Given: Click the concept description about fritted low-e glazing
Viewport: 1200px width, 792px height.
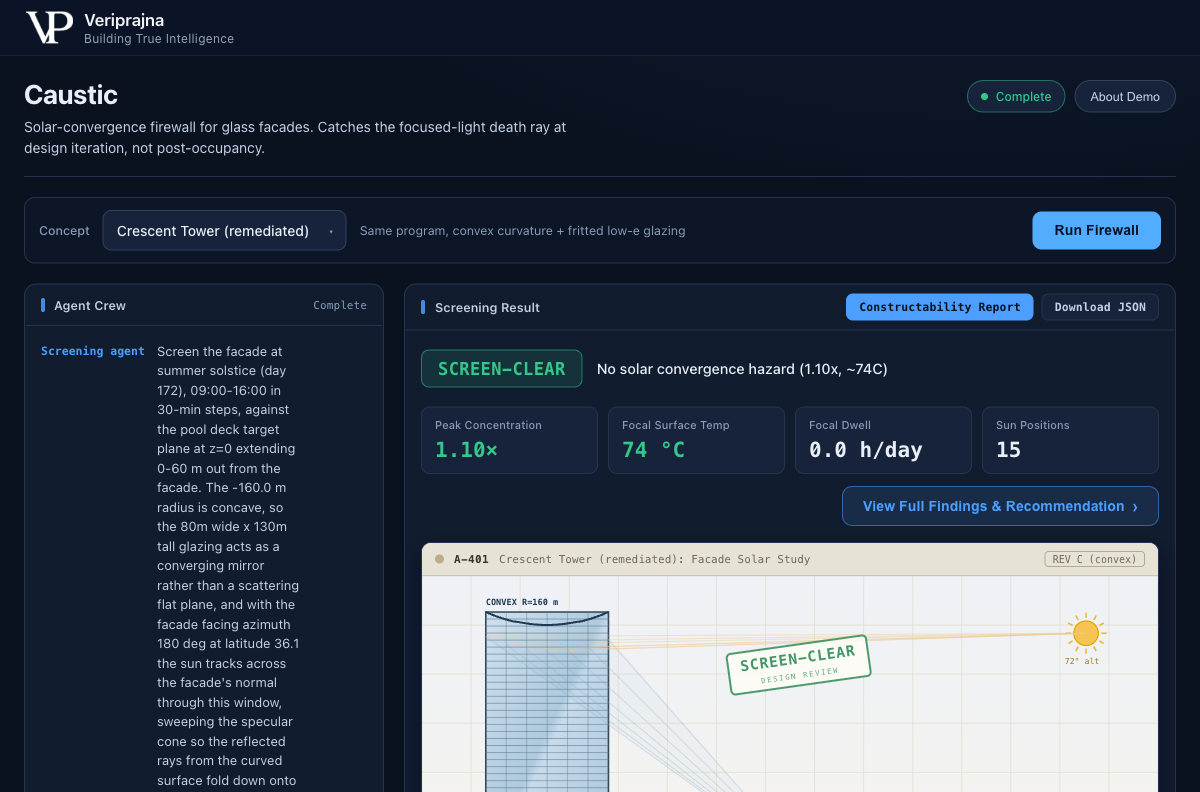Looking at the screenshot, I should coord(522,230).
